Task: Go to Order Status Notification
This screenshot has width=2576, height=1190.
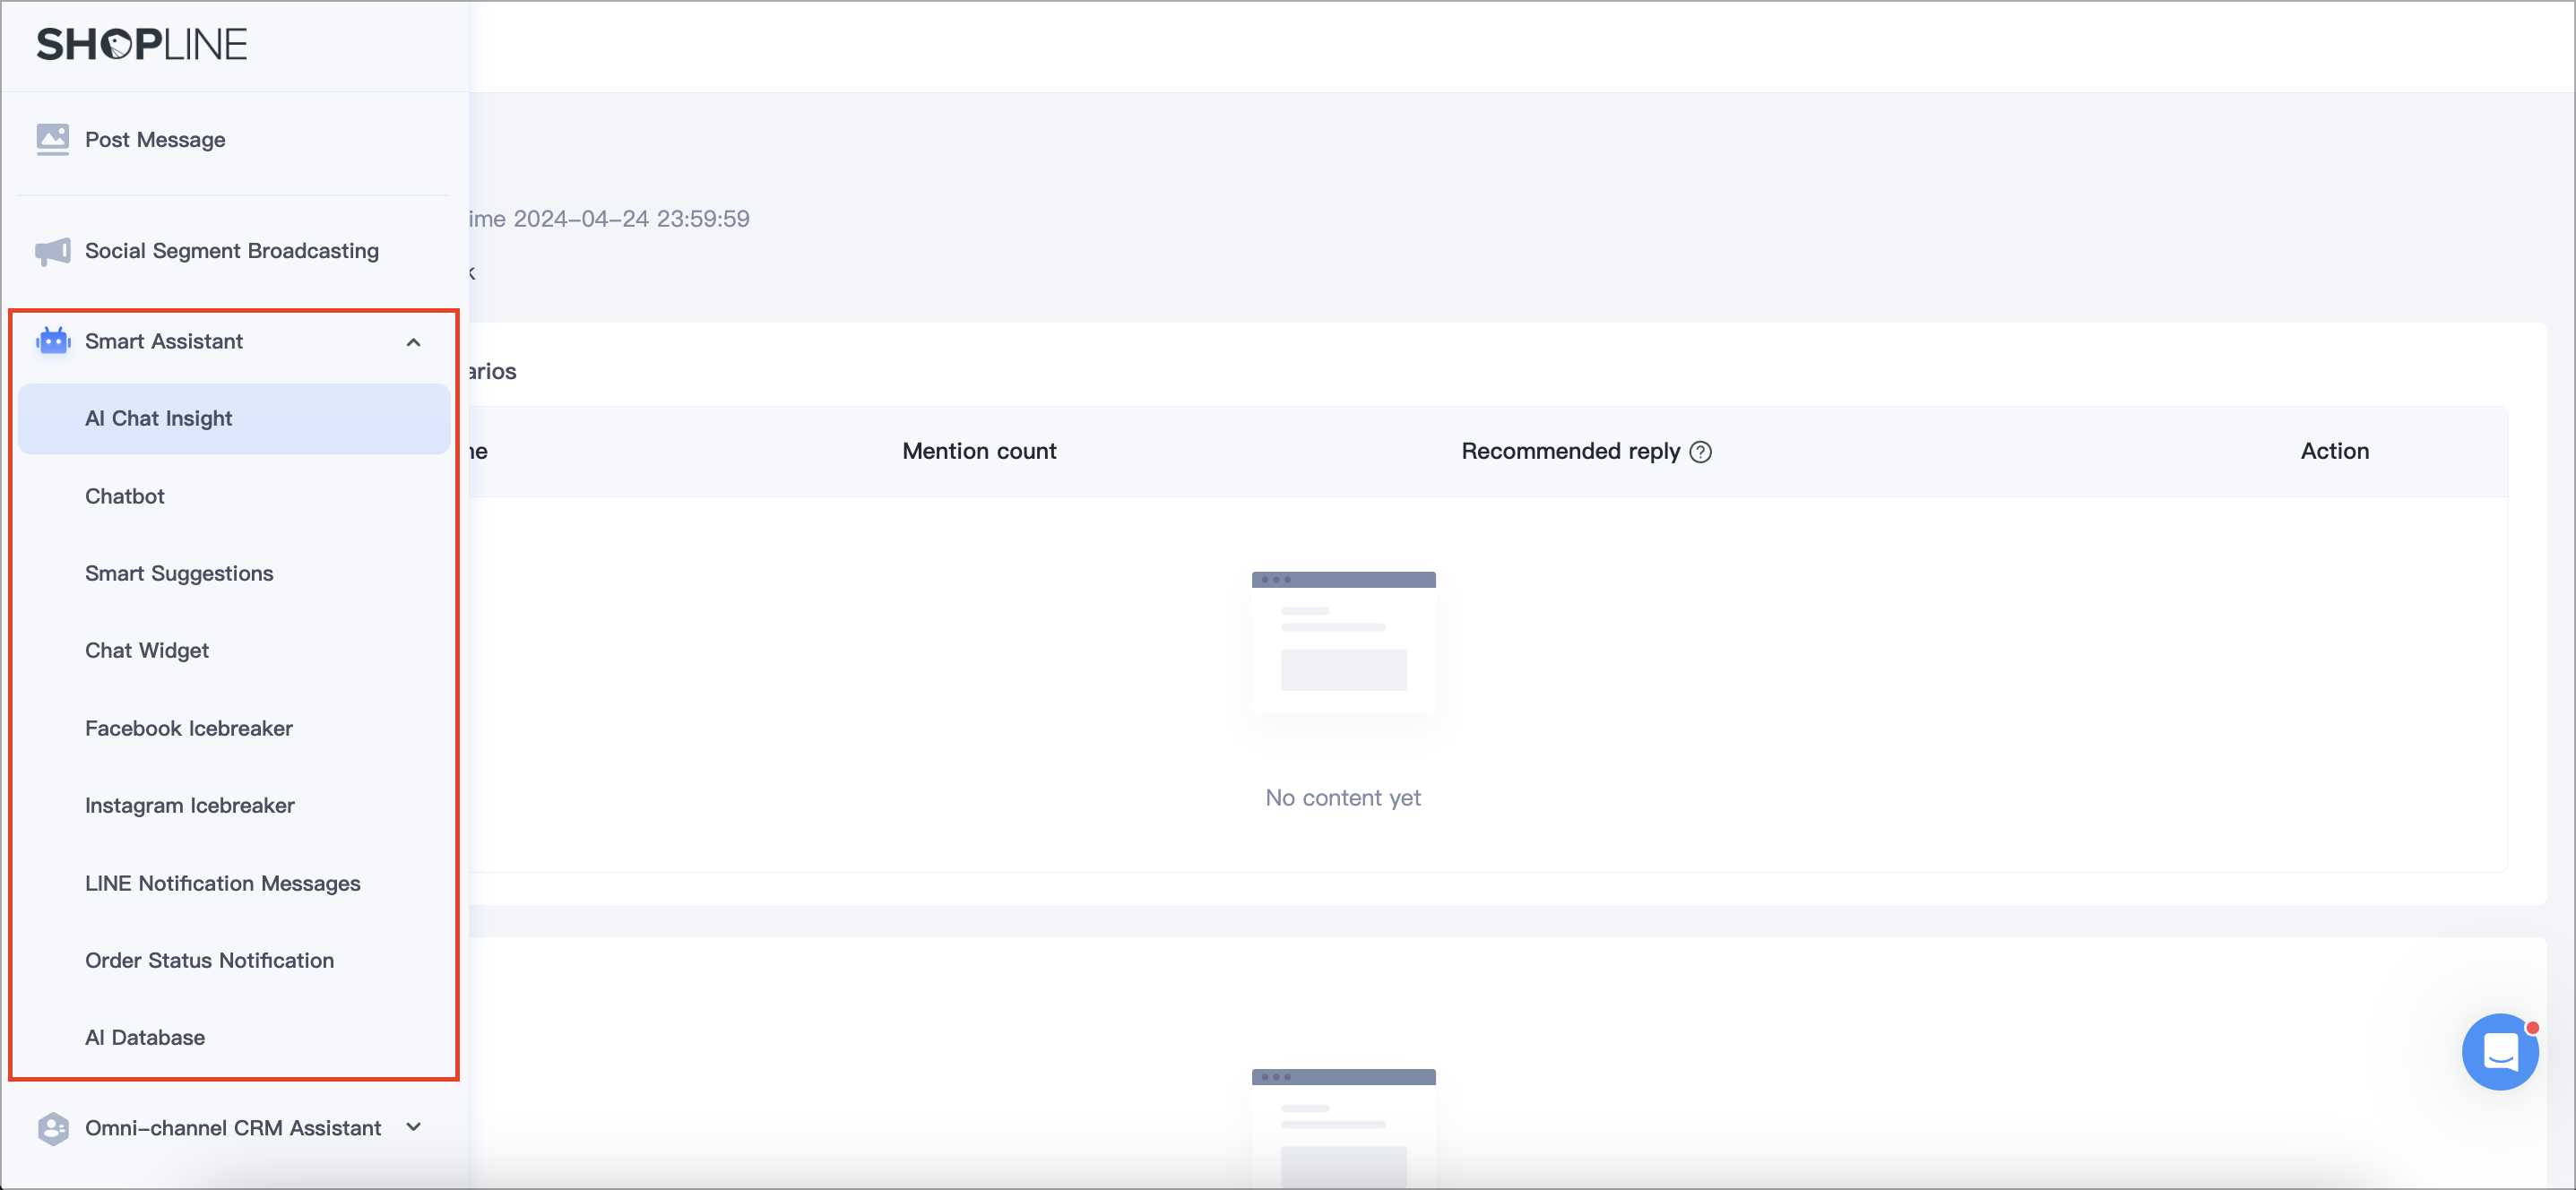Action: click(x=209, y=960)
